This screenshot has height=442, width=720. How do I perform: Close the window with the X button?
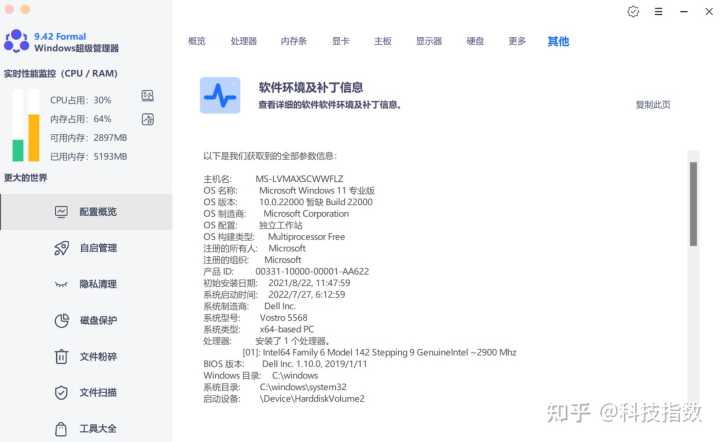click(709, 11)
